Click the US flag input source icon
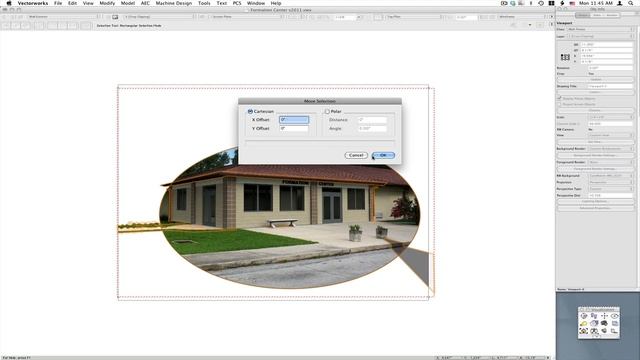The height and width of the screenshot is (360, 640). point(572,3)
